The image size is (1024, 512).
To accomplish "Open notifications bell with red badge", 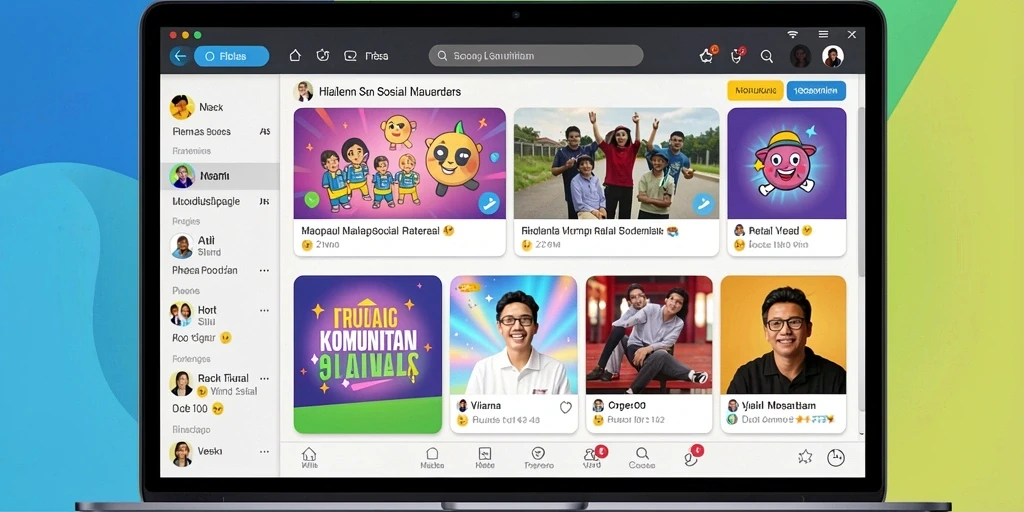I will click(x=738, y=56).
